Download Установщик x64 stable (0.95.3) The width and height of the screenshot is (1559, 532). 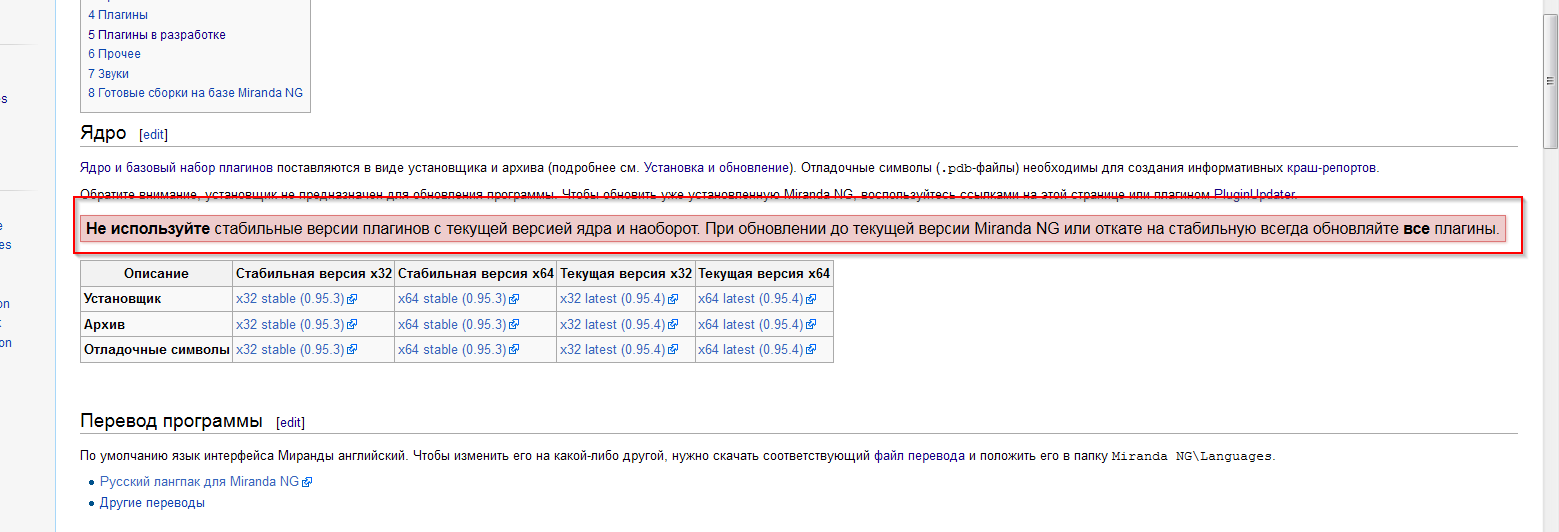coord(458,299)
